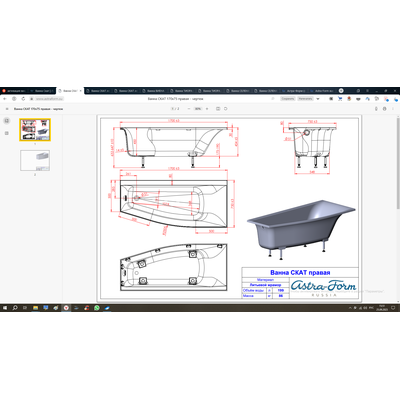Show thumbnails view in the PDF sidebar

pos(7,121)
